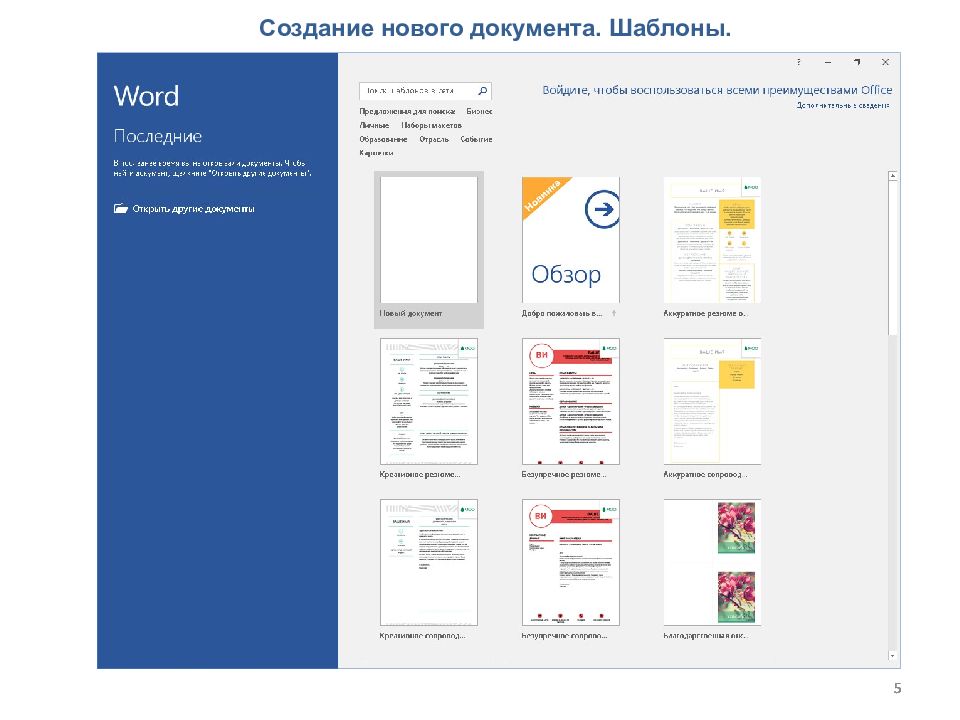Viewport: 960px width, 720px height.
Task: Click the 'Войдите, чтобы воспользоваться...' sign-in link
Action: tap(717, 90)
